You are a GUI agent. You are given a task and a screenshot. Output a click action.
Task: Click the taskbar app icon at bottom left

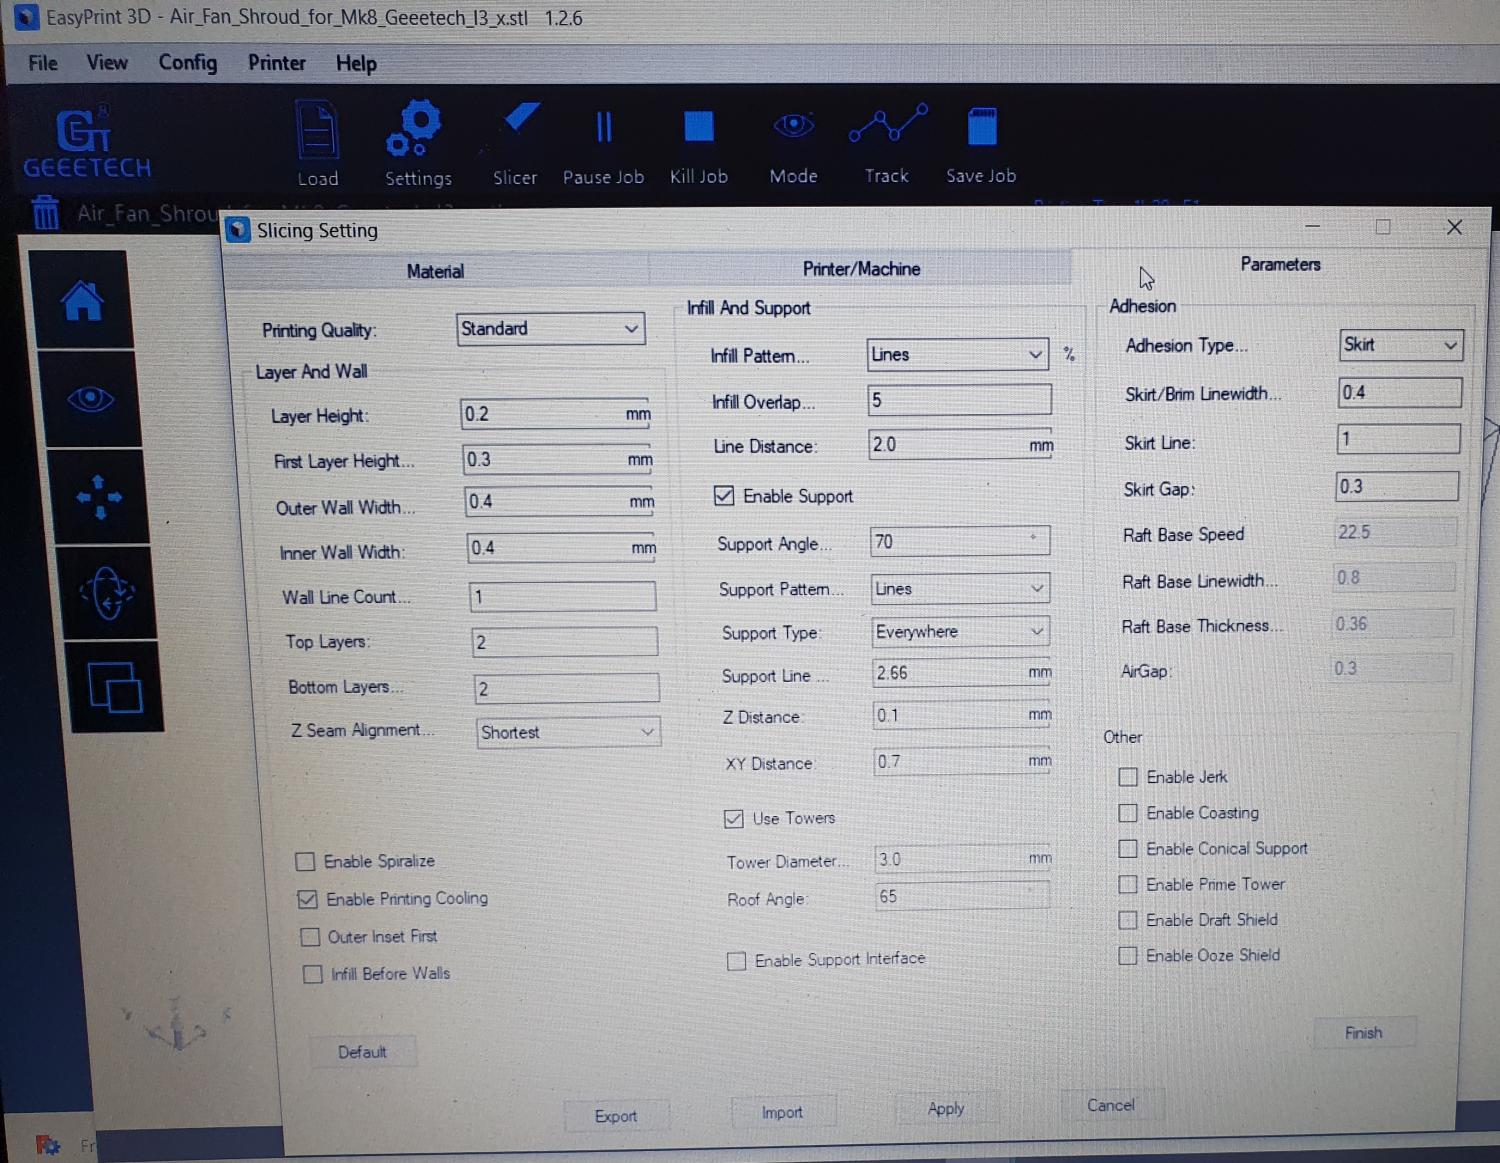pos(47,1144)
